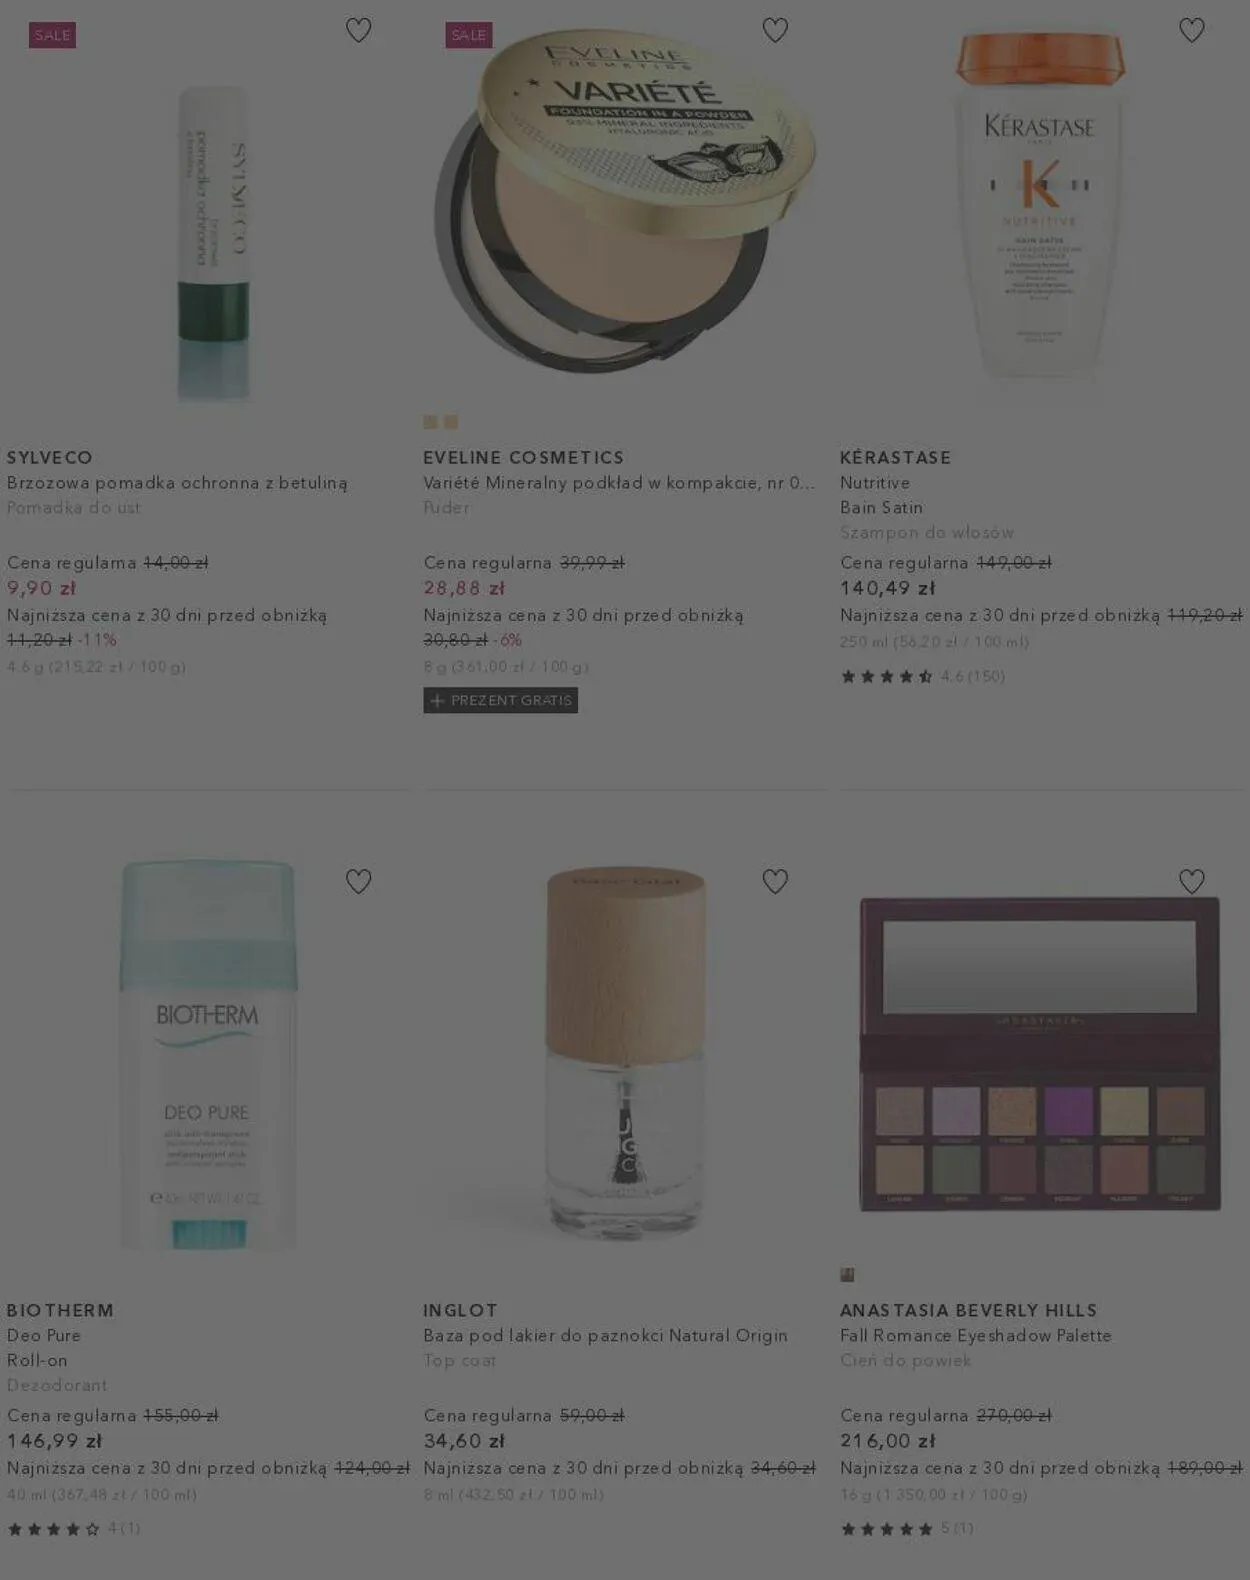
Task: Open Fall Romance Eyeshadow Palette link
Action: [975, 1335]
